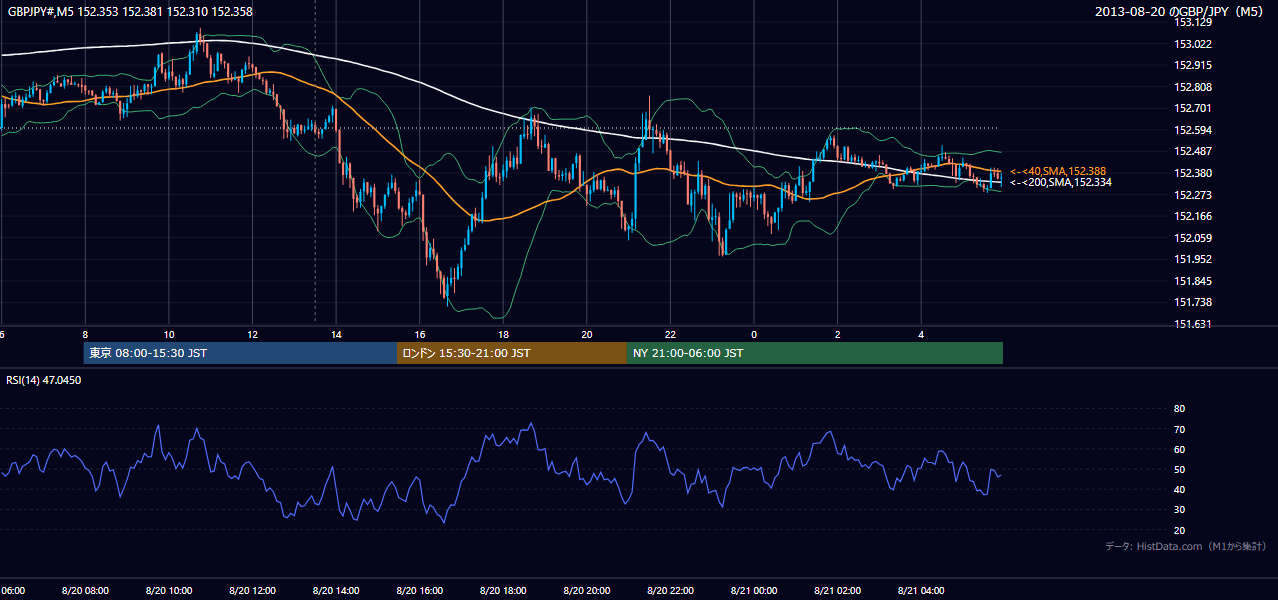Viewport: 1278px width, 600px height.
Task: Click the 80 level on RSI scale
Action: tap(1179, 409)
